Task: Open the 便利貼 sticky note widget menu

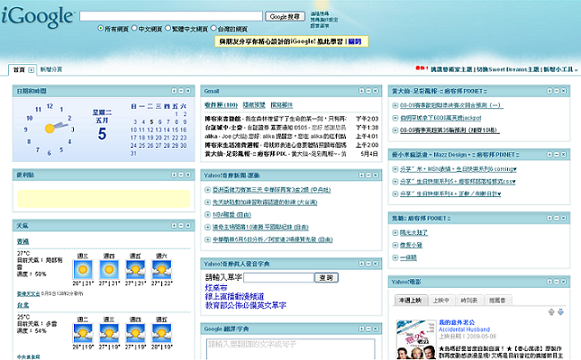Action: click(174, 175)
